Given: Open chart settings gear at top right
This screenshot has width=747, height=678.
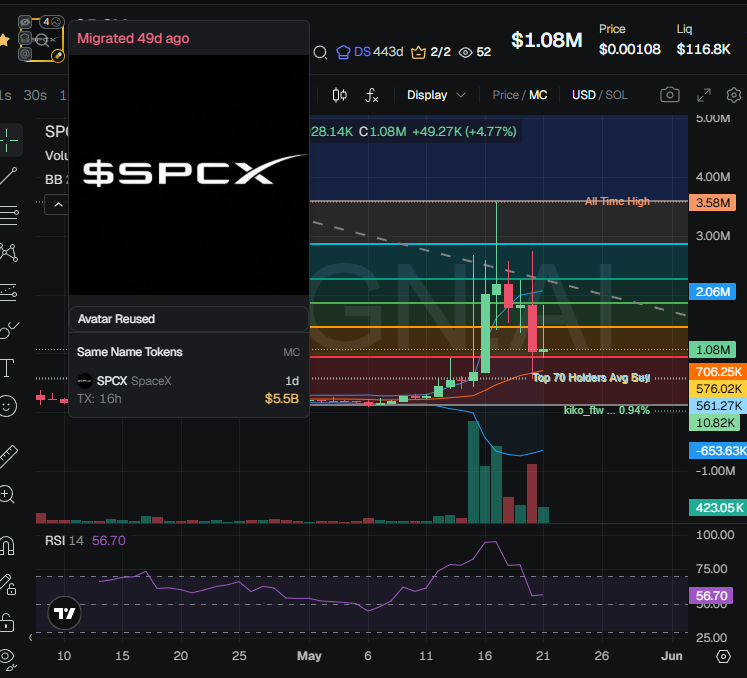Looking at the screenshot, I should [734, 95].
